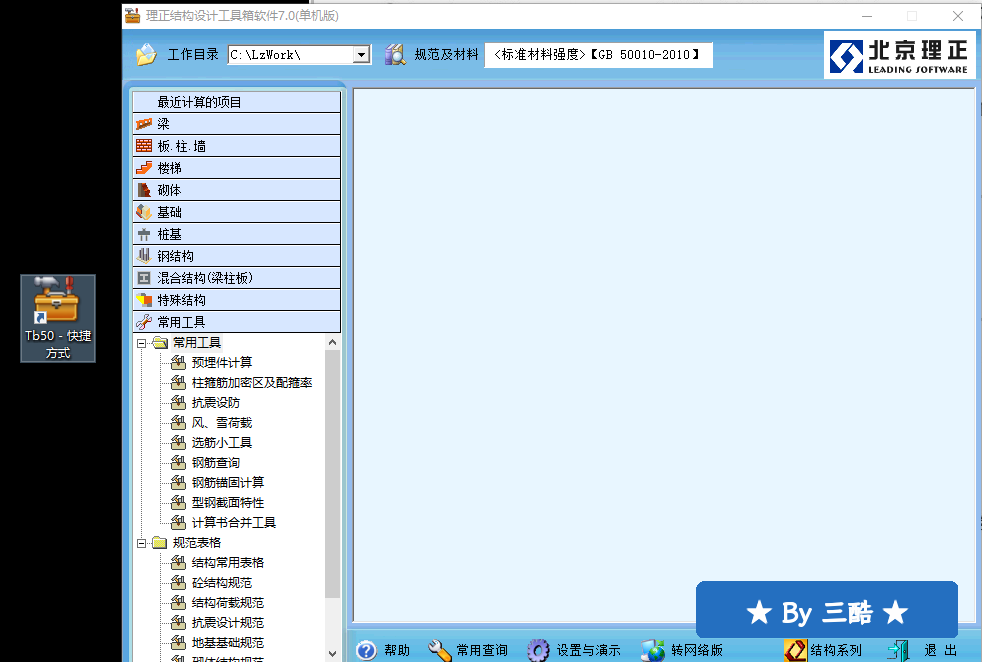982x662 pixels.
Task: Open 计算书合并工具 tree item
Action: tap(234, 523)
